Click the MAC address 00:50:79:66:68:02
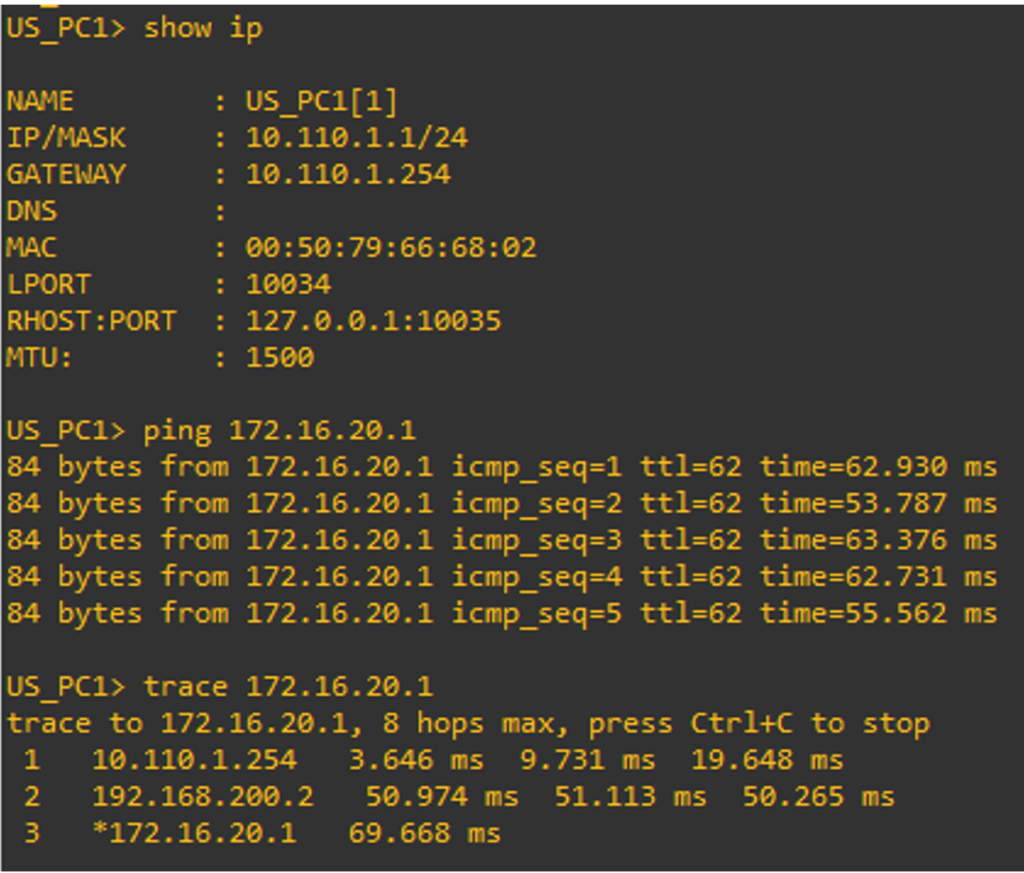Screen dimensions: 1024x873 click(390, 247)
